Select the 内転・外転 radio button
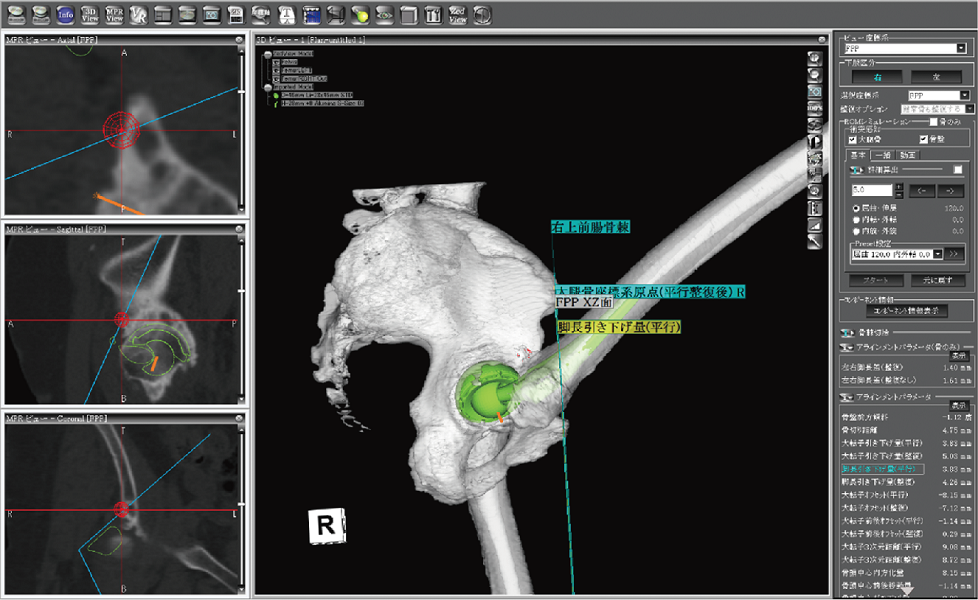The width and height of the screenshot is (978, 600). pyautogui.click(x=856, y=220)
